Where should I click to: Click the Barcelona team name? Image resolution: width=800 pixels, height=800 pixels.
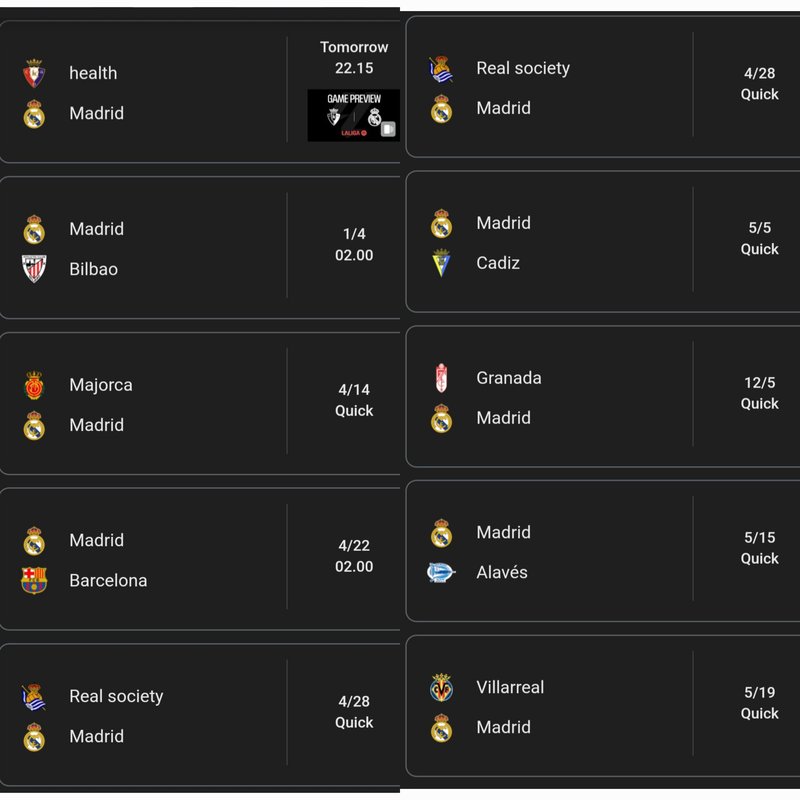108,581
